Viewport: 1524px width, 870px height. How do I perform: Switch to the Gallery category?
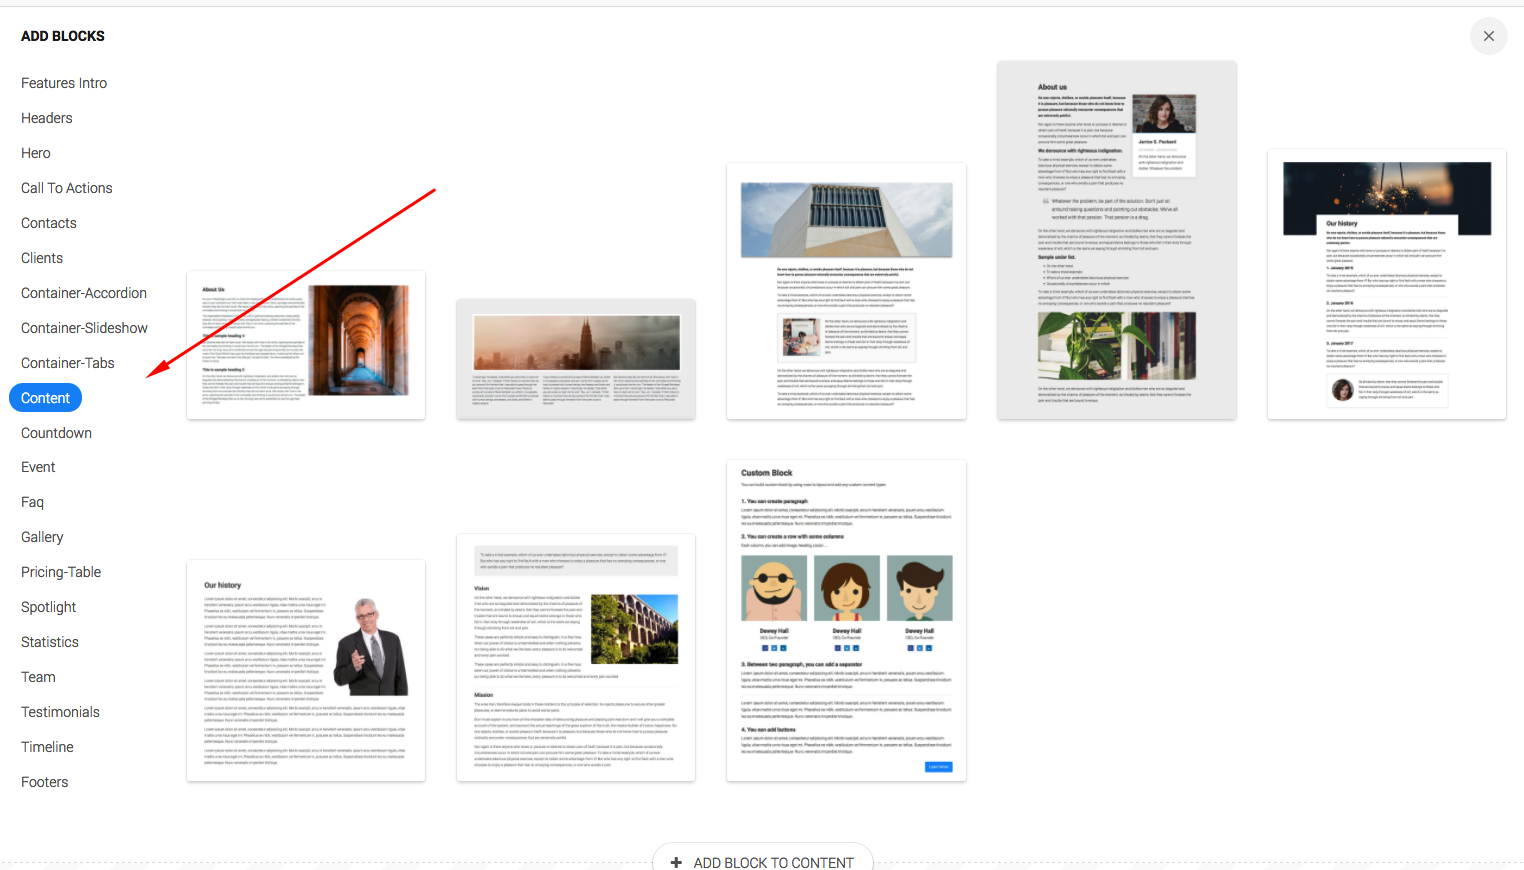click(42, 536)
